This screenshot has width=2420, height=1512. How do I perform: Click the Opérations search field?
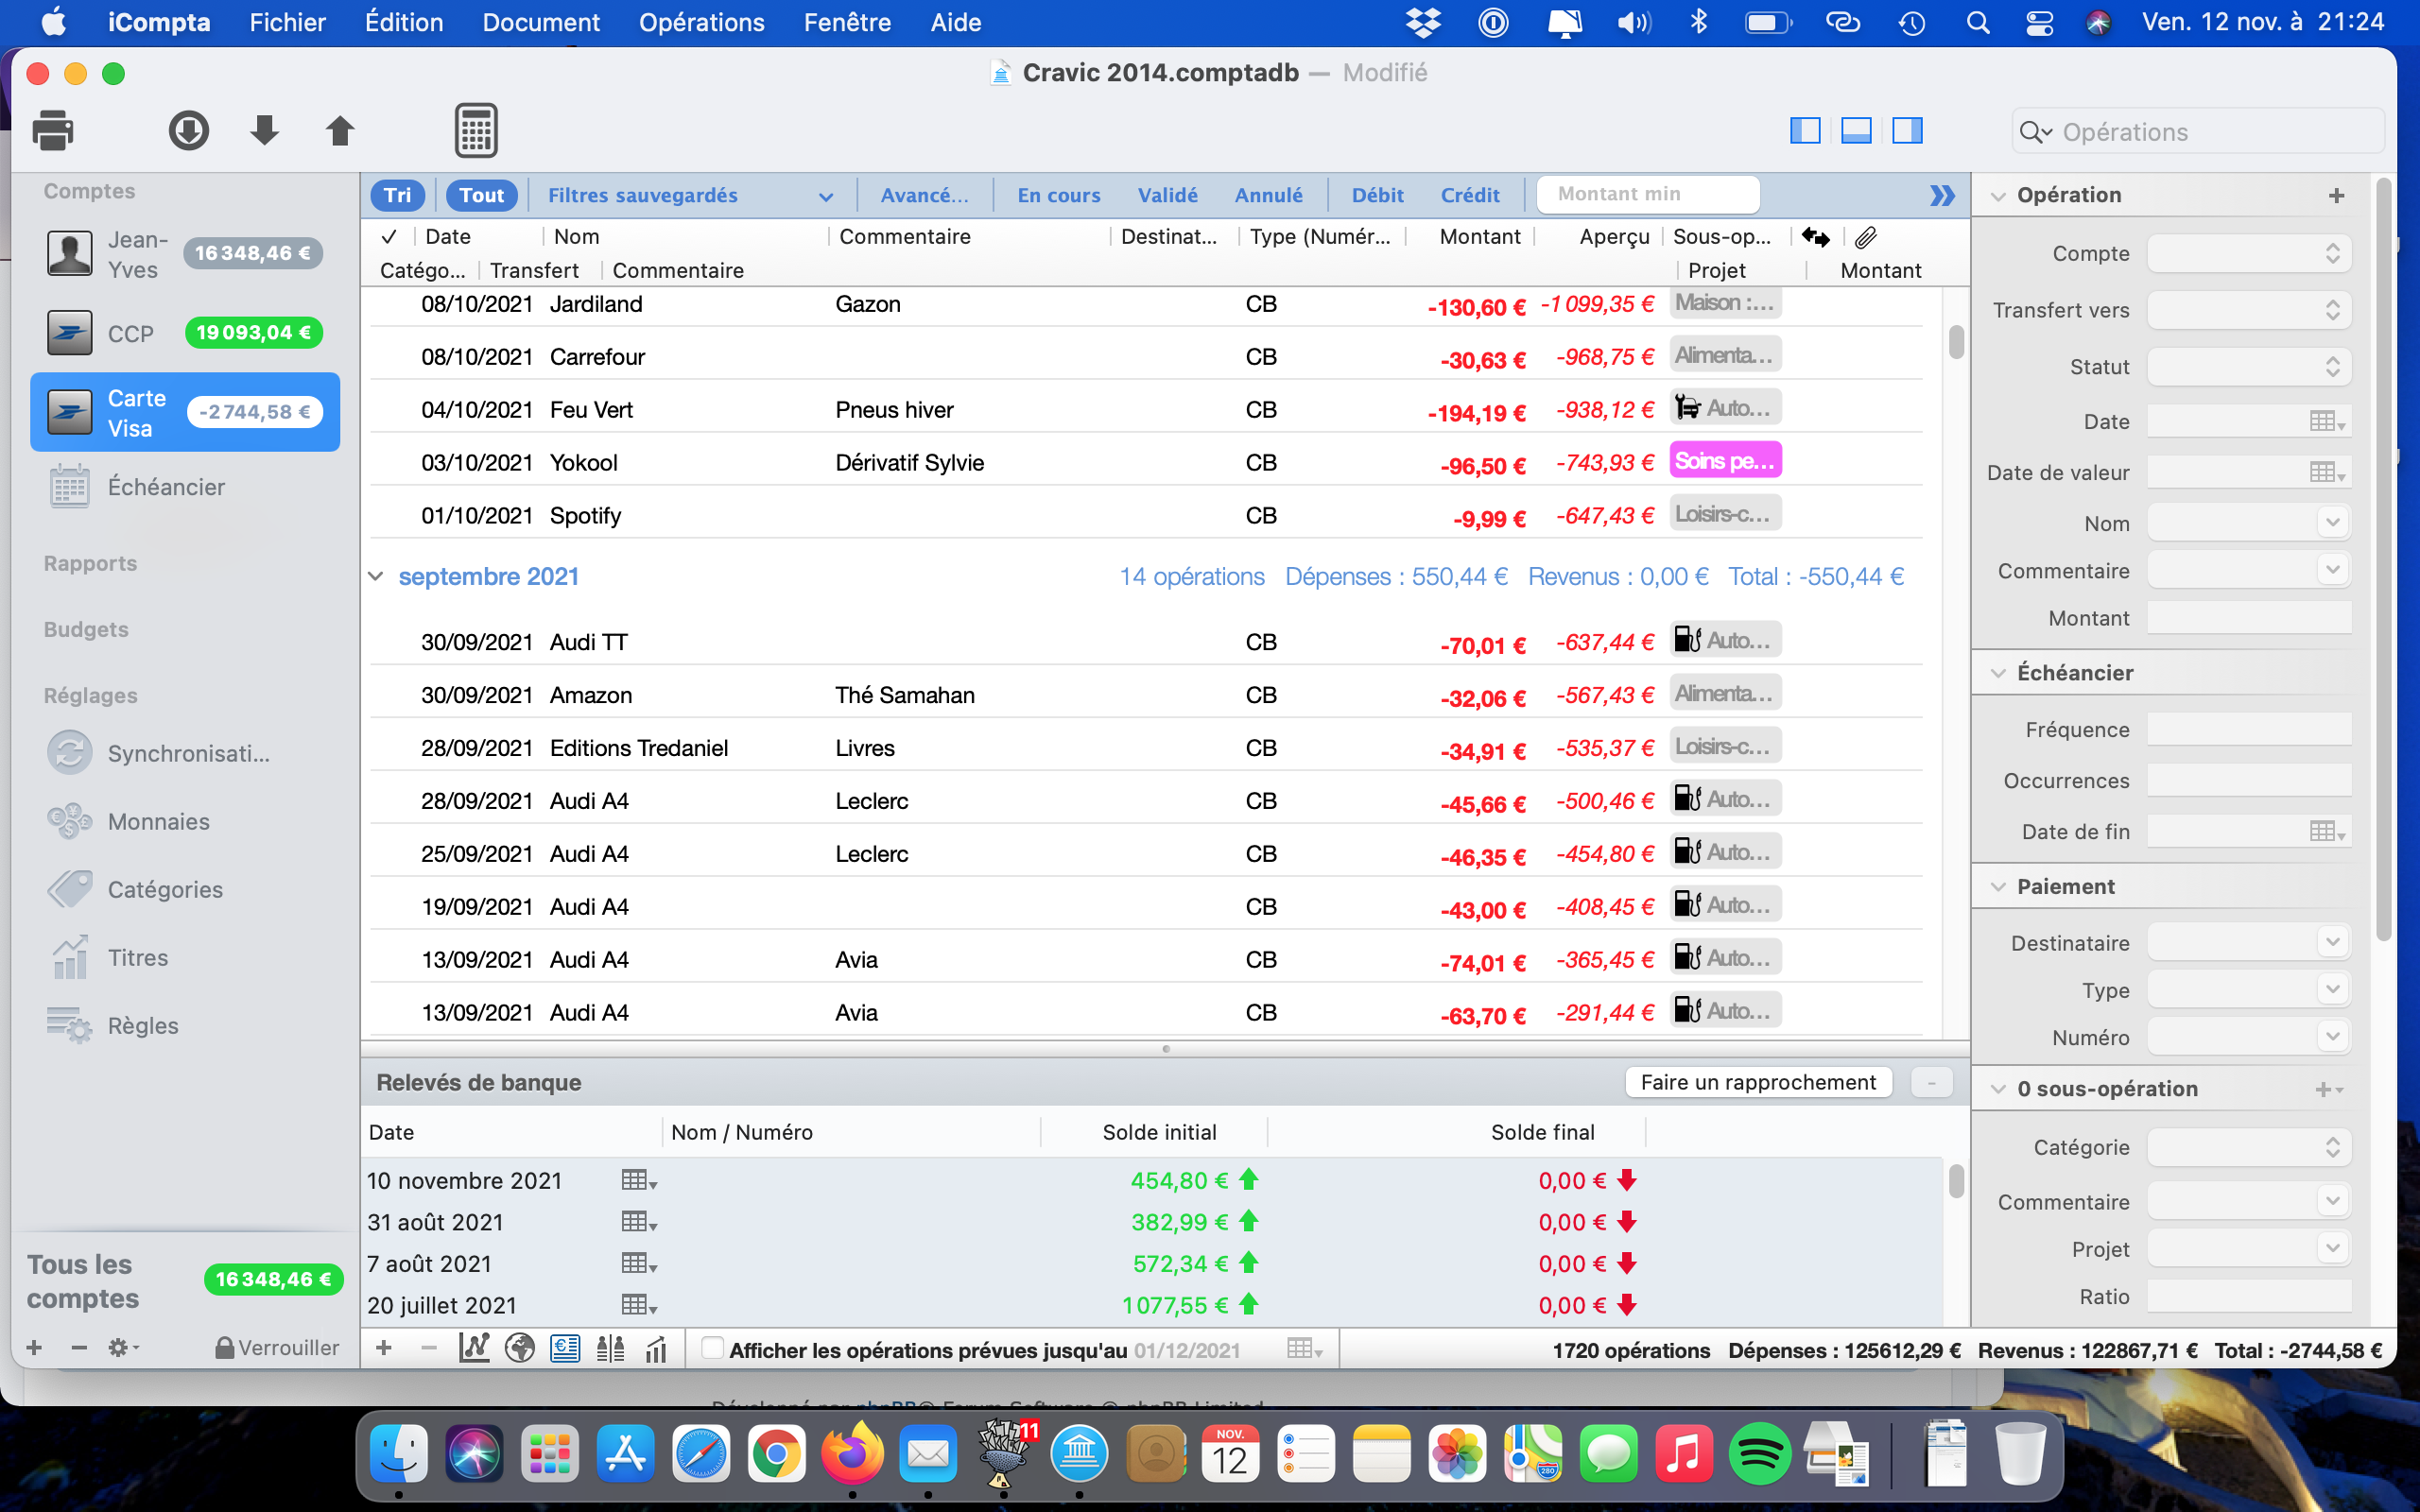(x=2198, y=132)
